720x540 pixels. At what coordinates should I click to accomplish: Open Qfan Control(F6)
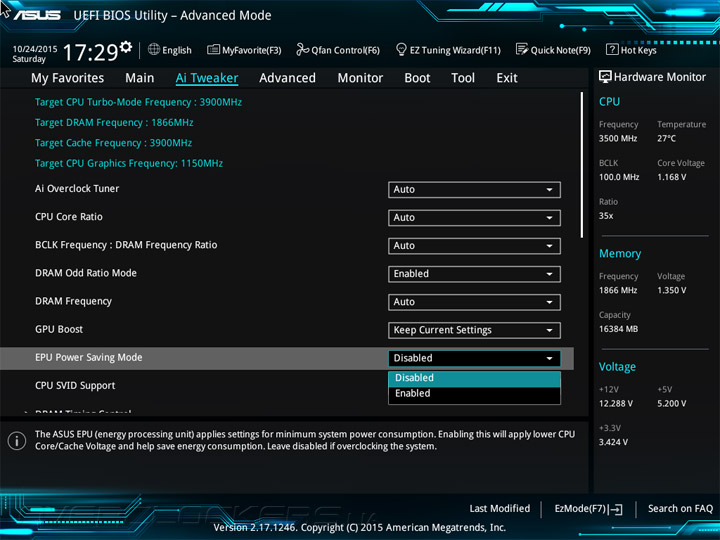coord(338,50)
